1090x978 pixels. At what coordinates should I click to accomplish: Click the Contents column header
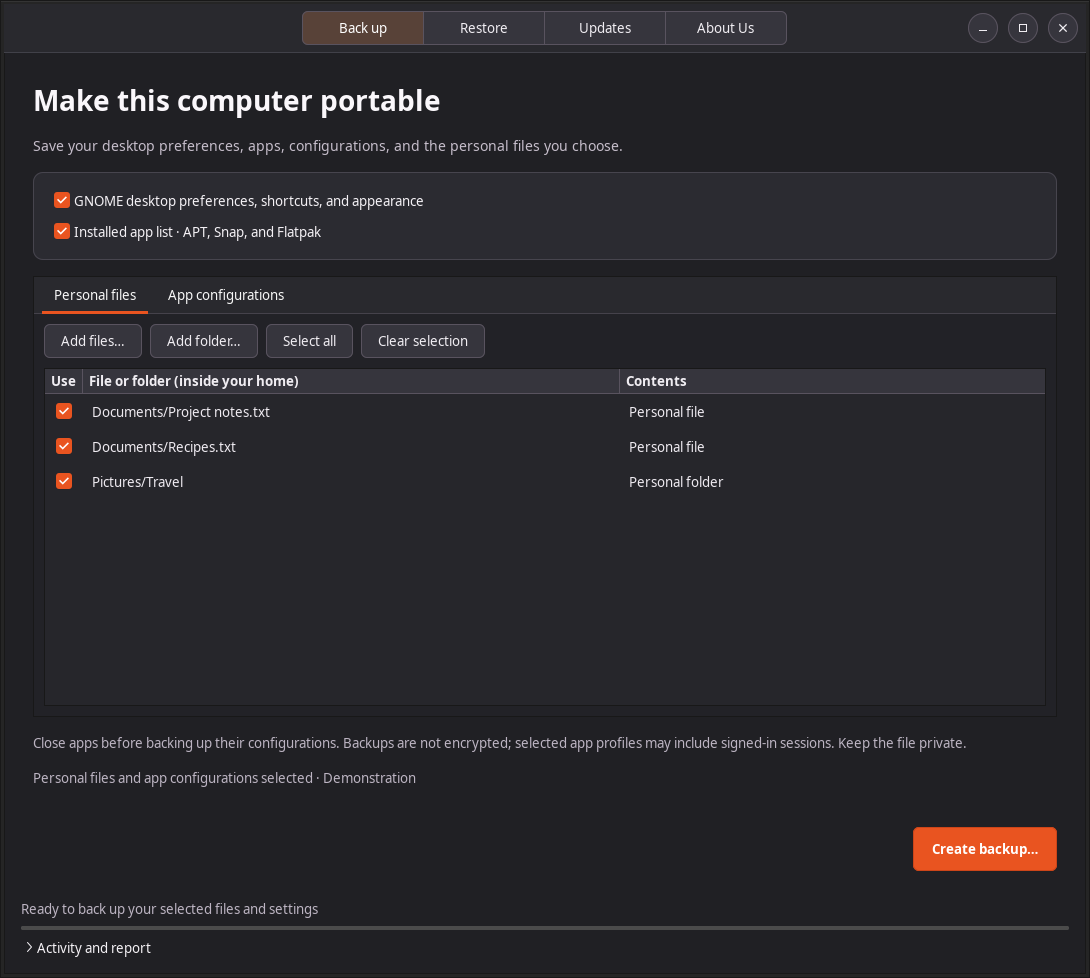click(x=832, y=381)
